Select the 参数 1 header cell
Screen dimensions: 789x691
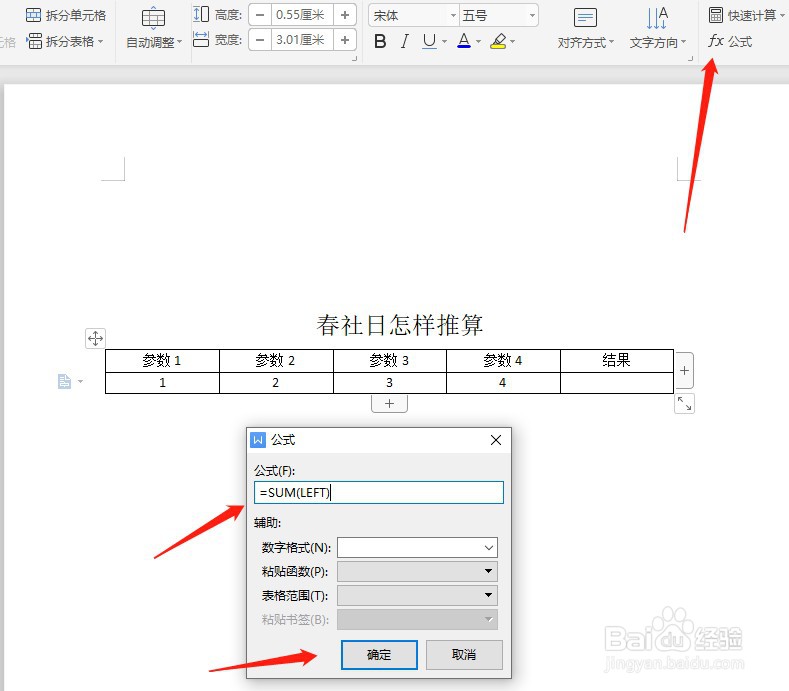pos(162,361)
